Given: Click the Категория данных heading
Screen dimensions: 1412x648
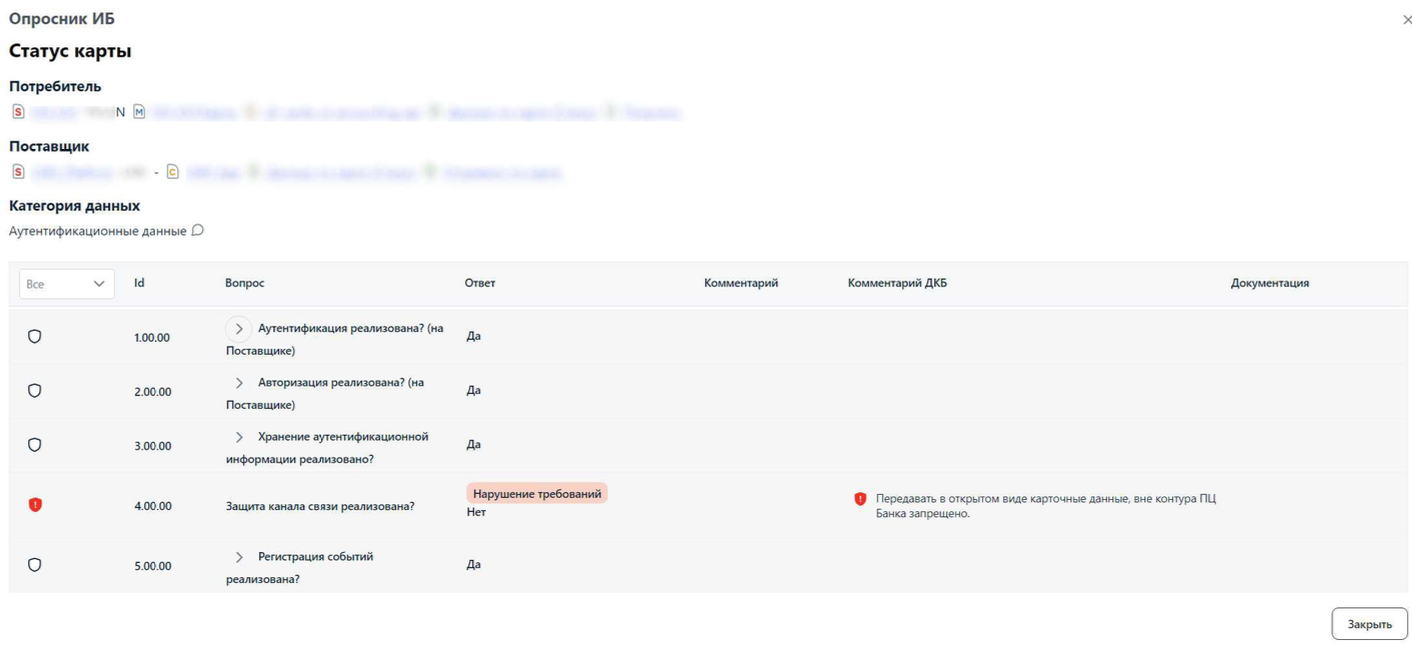Looking at the screenshot, I should [x=75, y=206].
